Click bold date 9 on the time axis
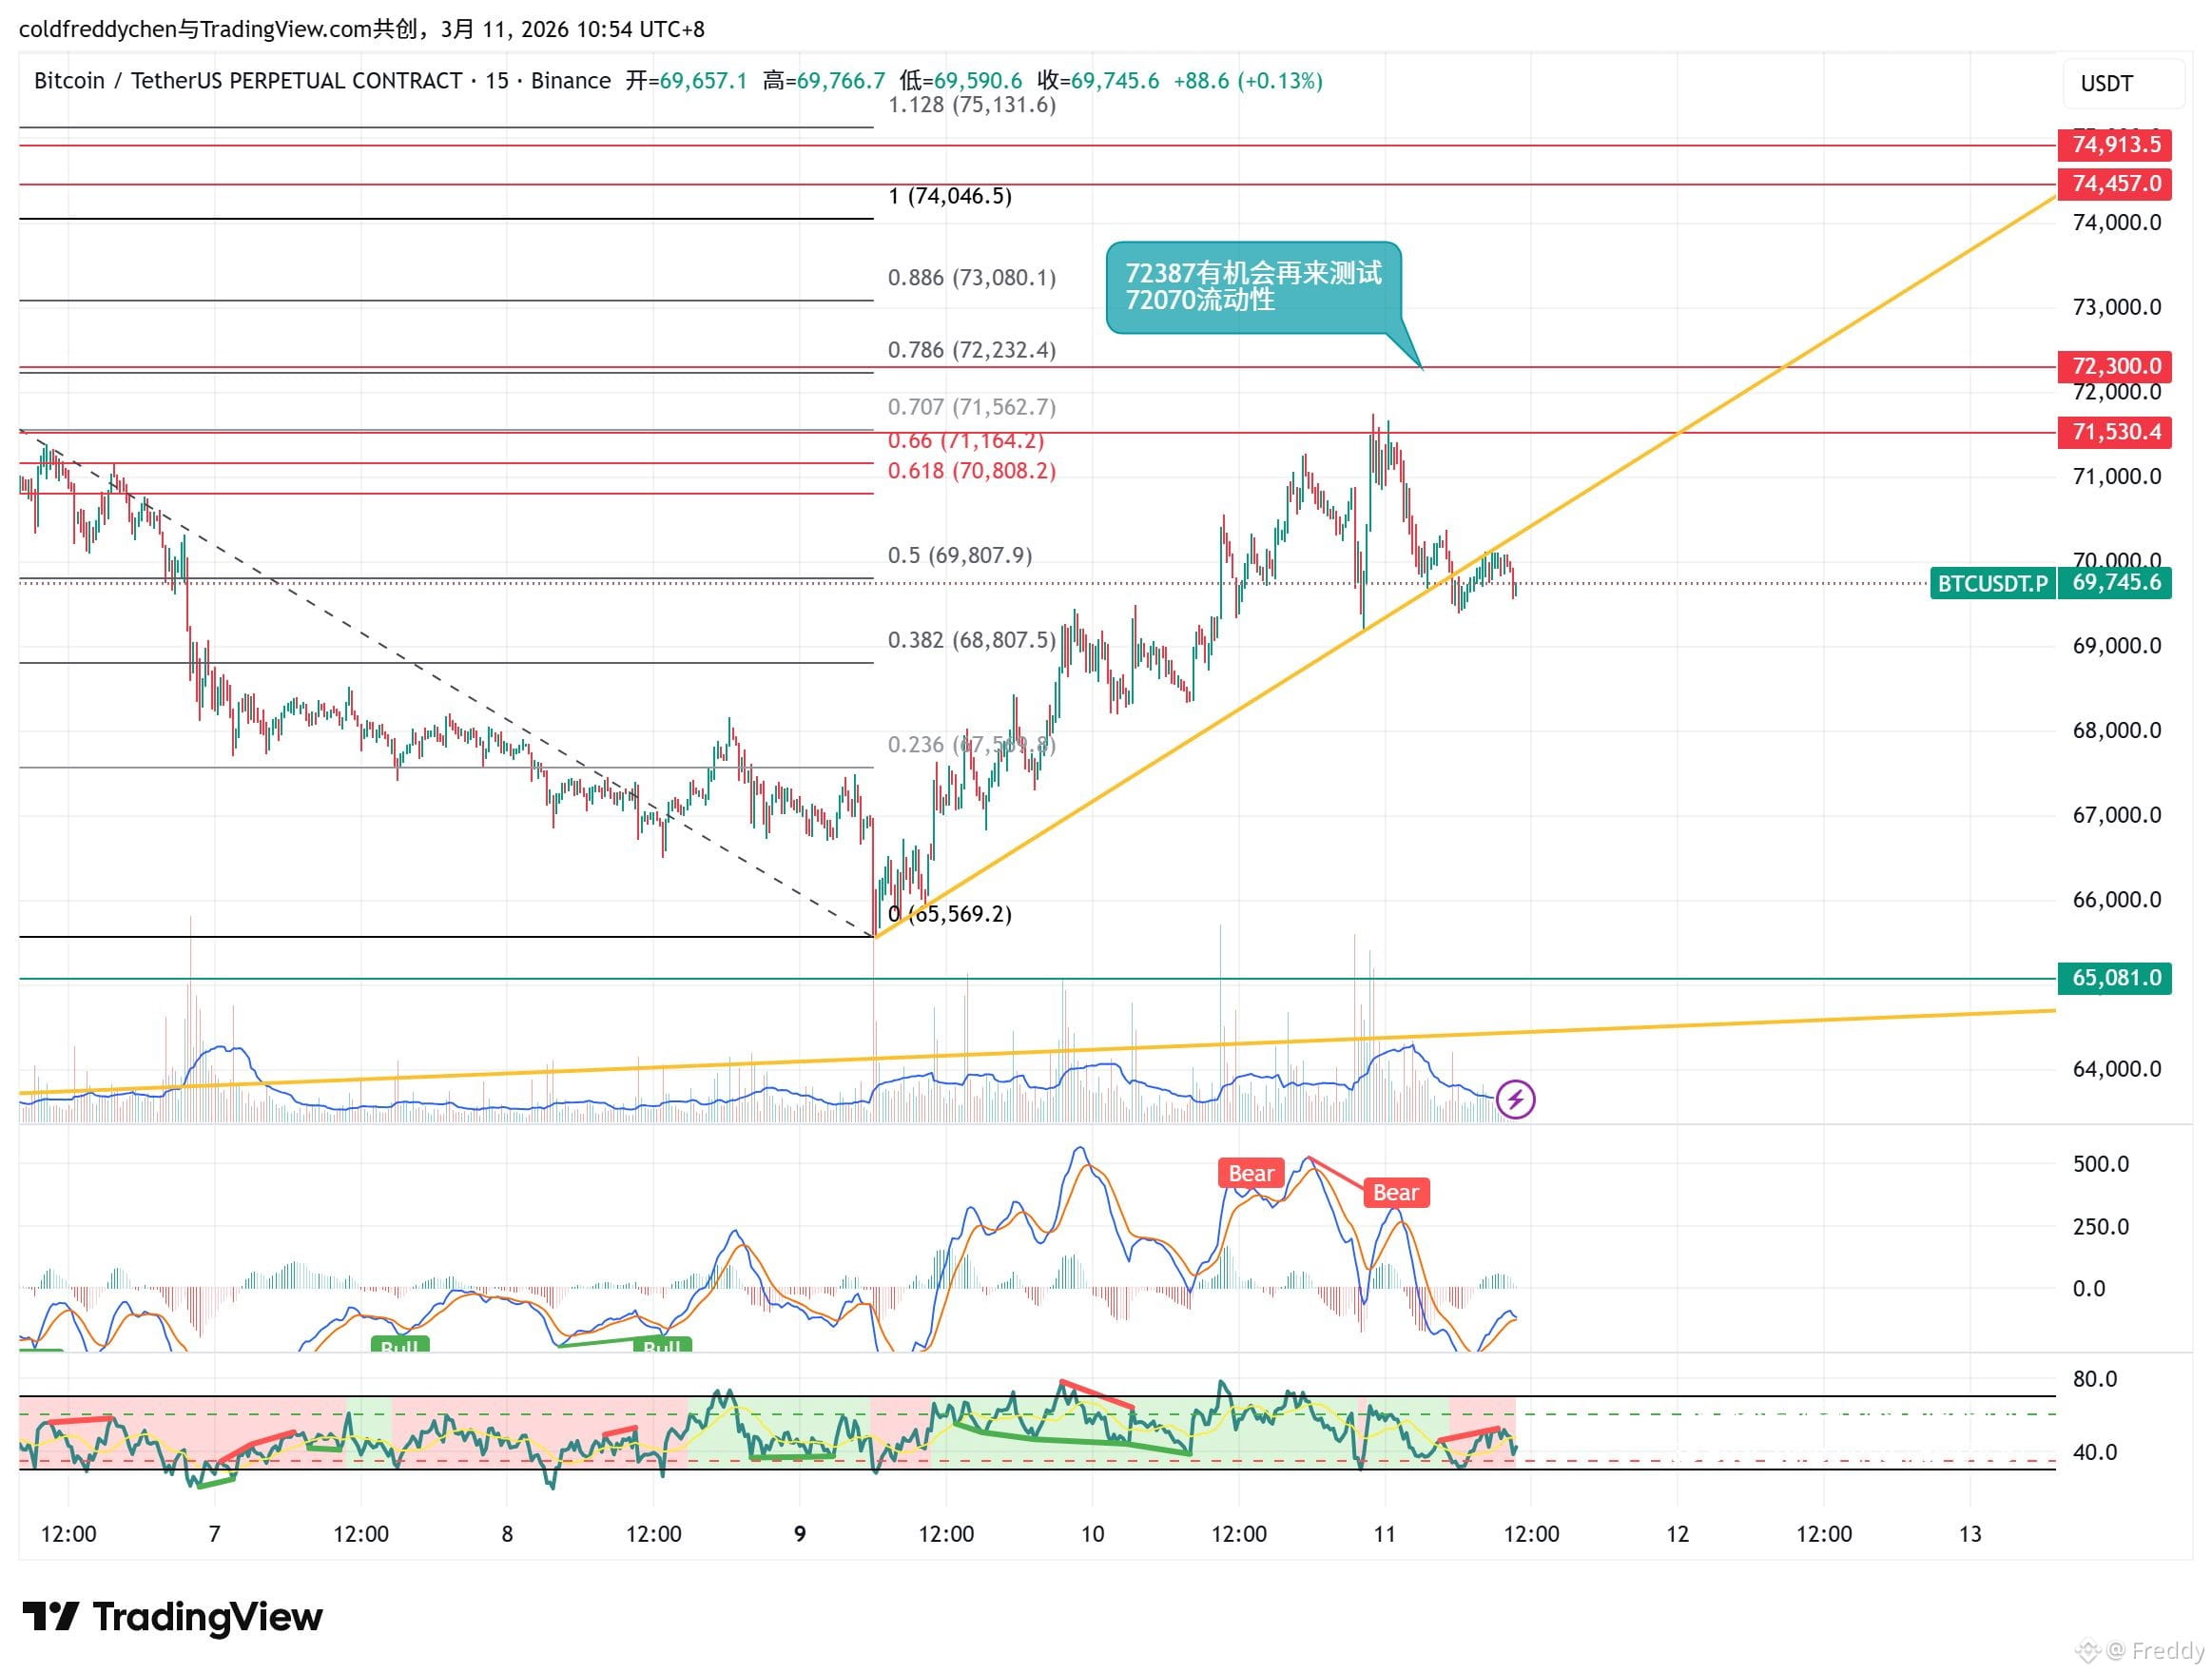The image size is (2212, 1674). [x=800, y=1534]
